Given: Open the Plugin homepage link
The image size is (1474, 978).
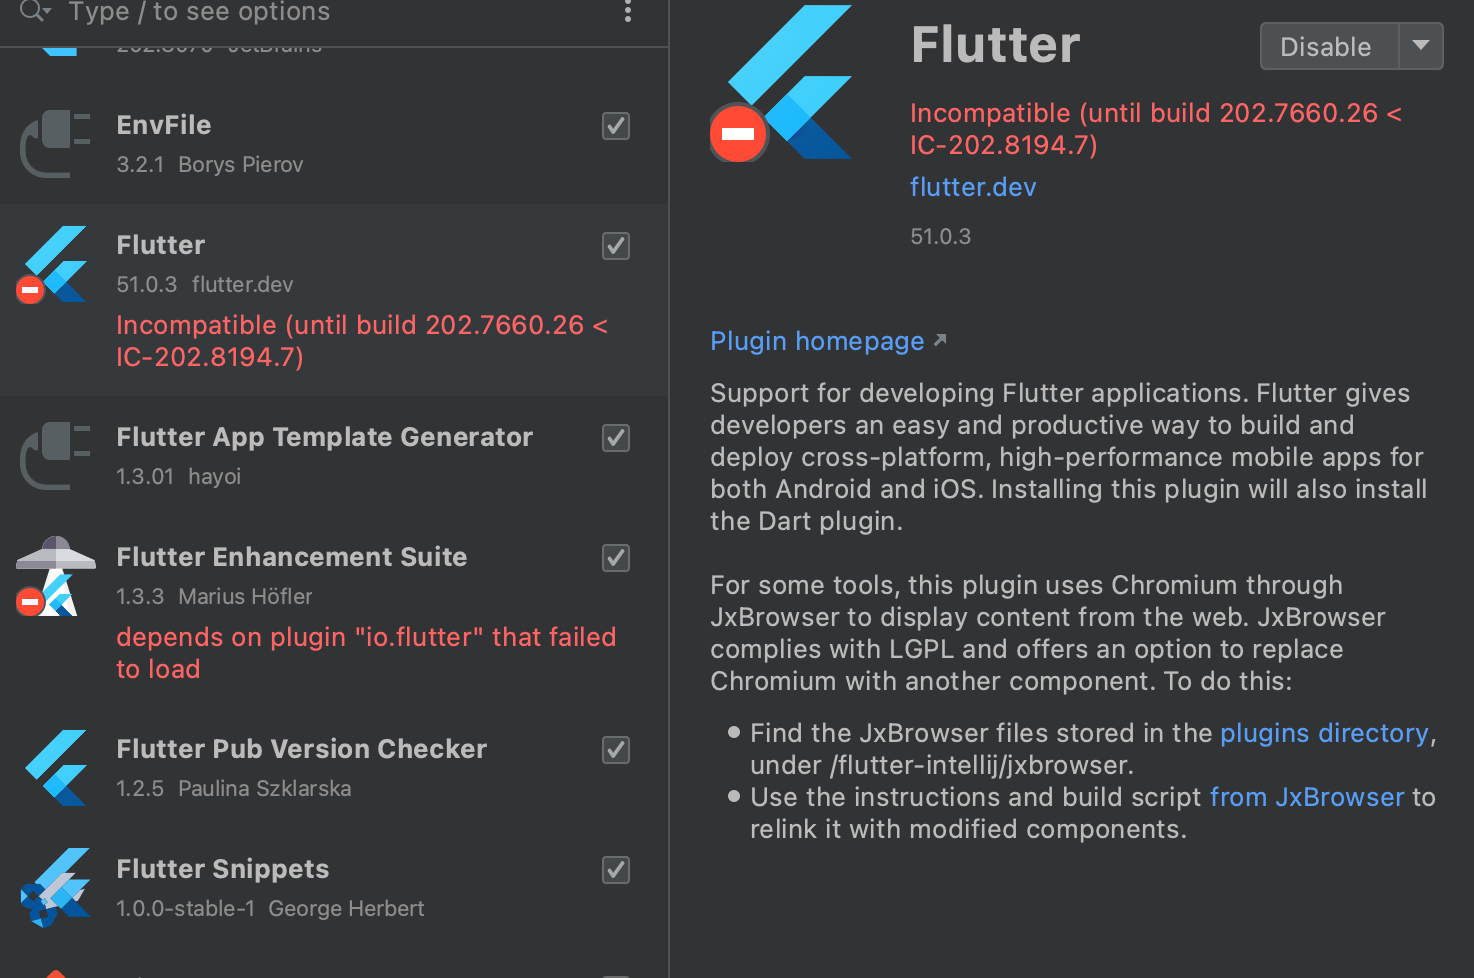Looking at the screenshot, I should tap(817, 341).
